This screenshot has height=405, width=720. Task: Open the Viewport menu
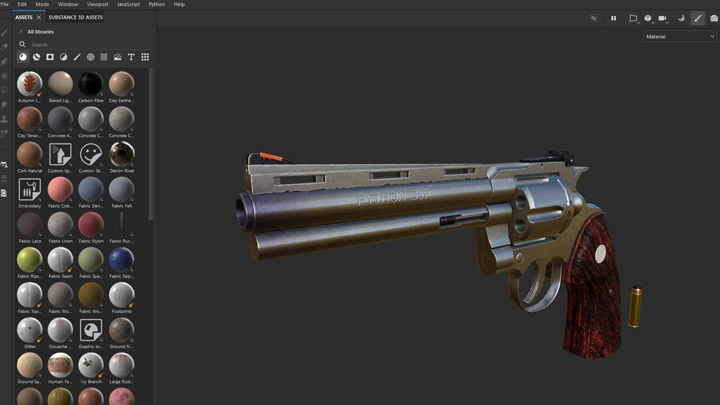[x=97, y=4]
